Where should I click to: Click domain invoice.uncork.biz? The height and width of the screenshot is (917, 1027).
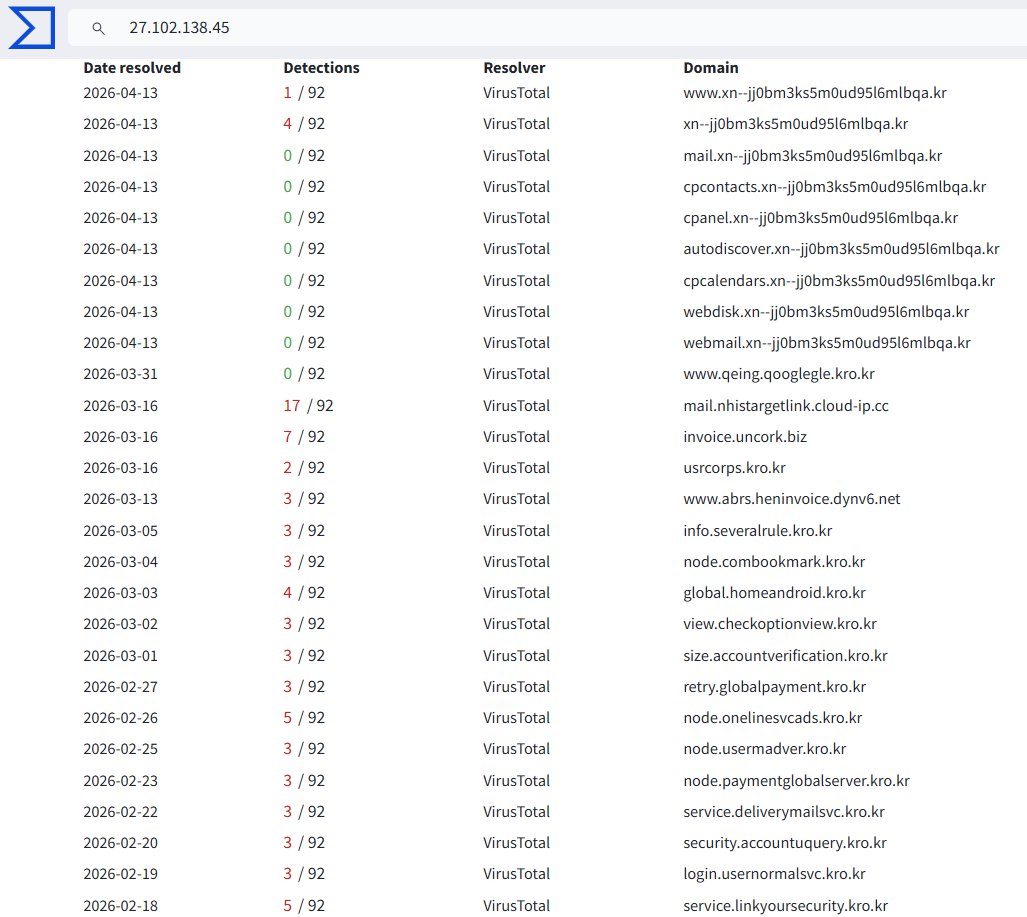745,437
